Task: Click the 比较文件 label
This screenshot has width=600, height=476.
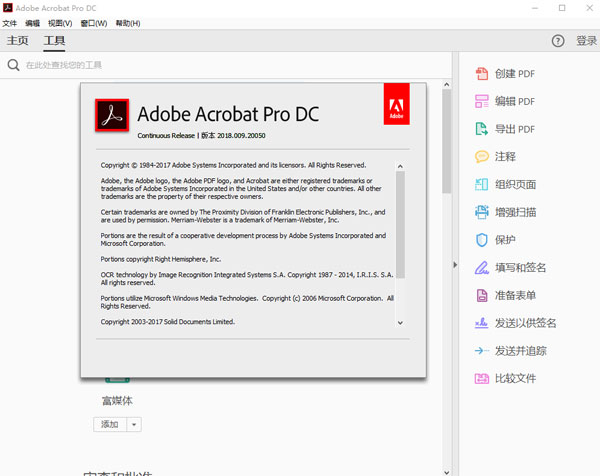Action: click(515, 378)
